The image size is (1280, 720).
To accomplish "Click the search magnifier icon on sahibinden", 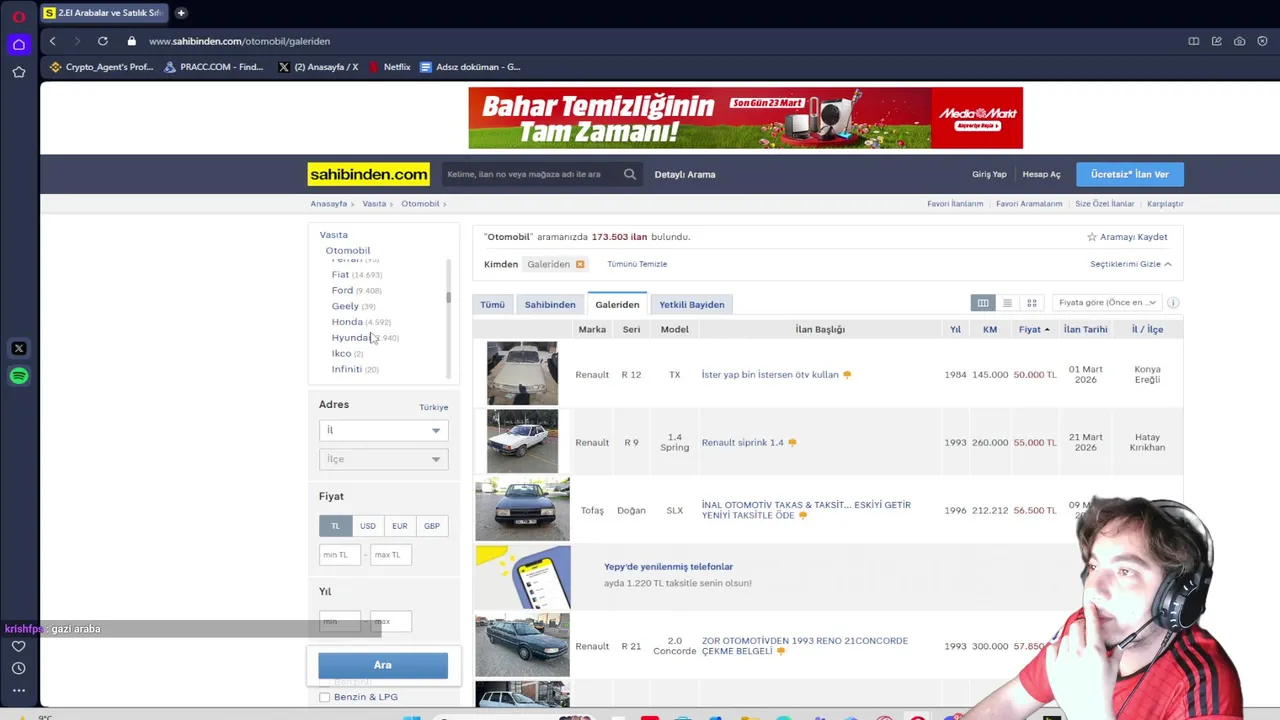I will click(630, 174).
